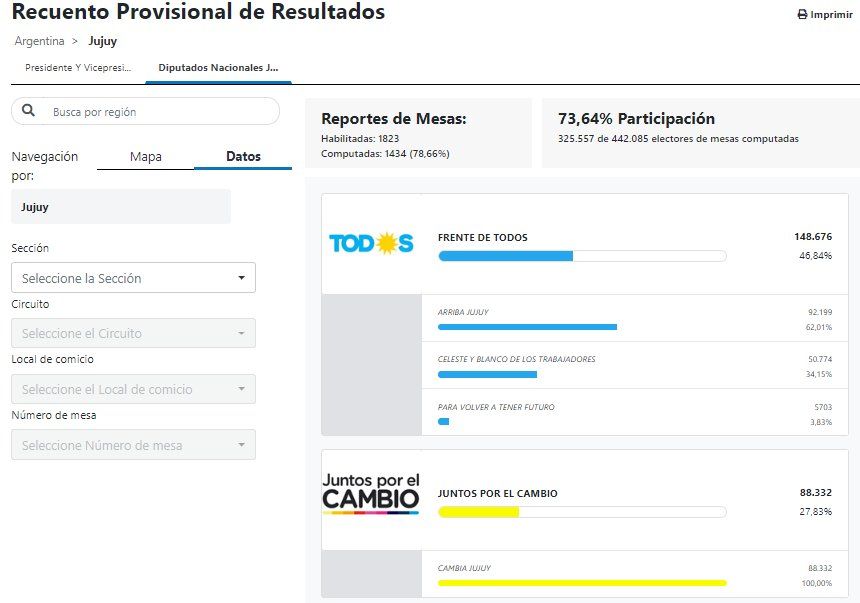Click the search magnifier icon

[29, 111]
